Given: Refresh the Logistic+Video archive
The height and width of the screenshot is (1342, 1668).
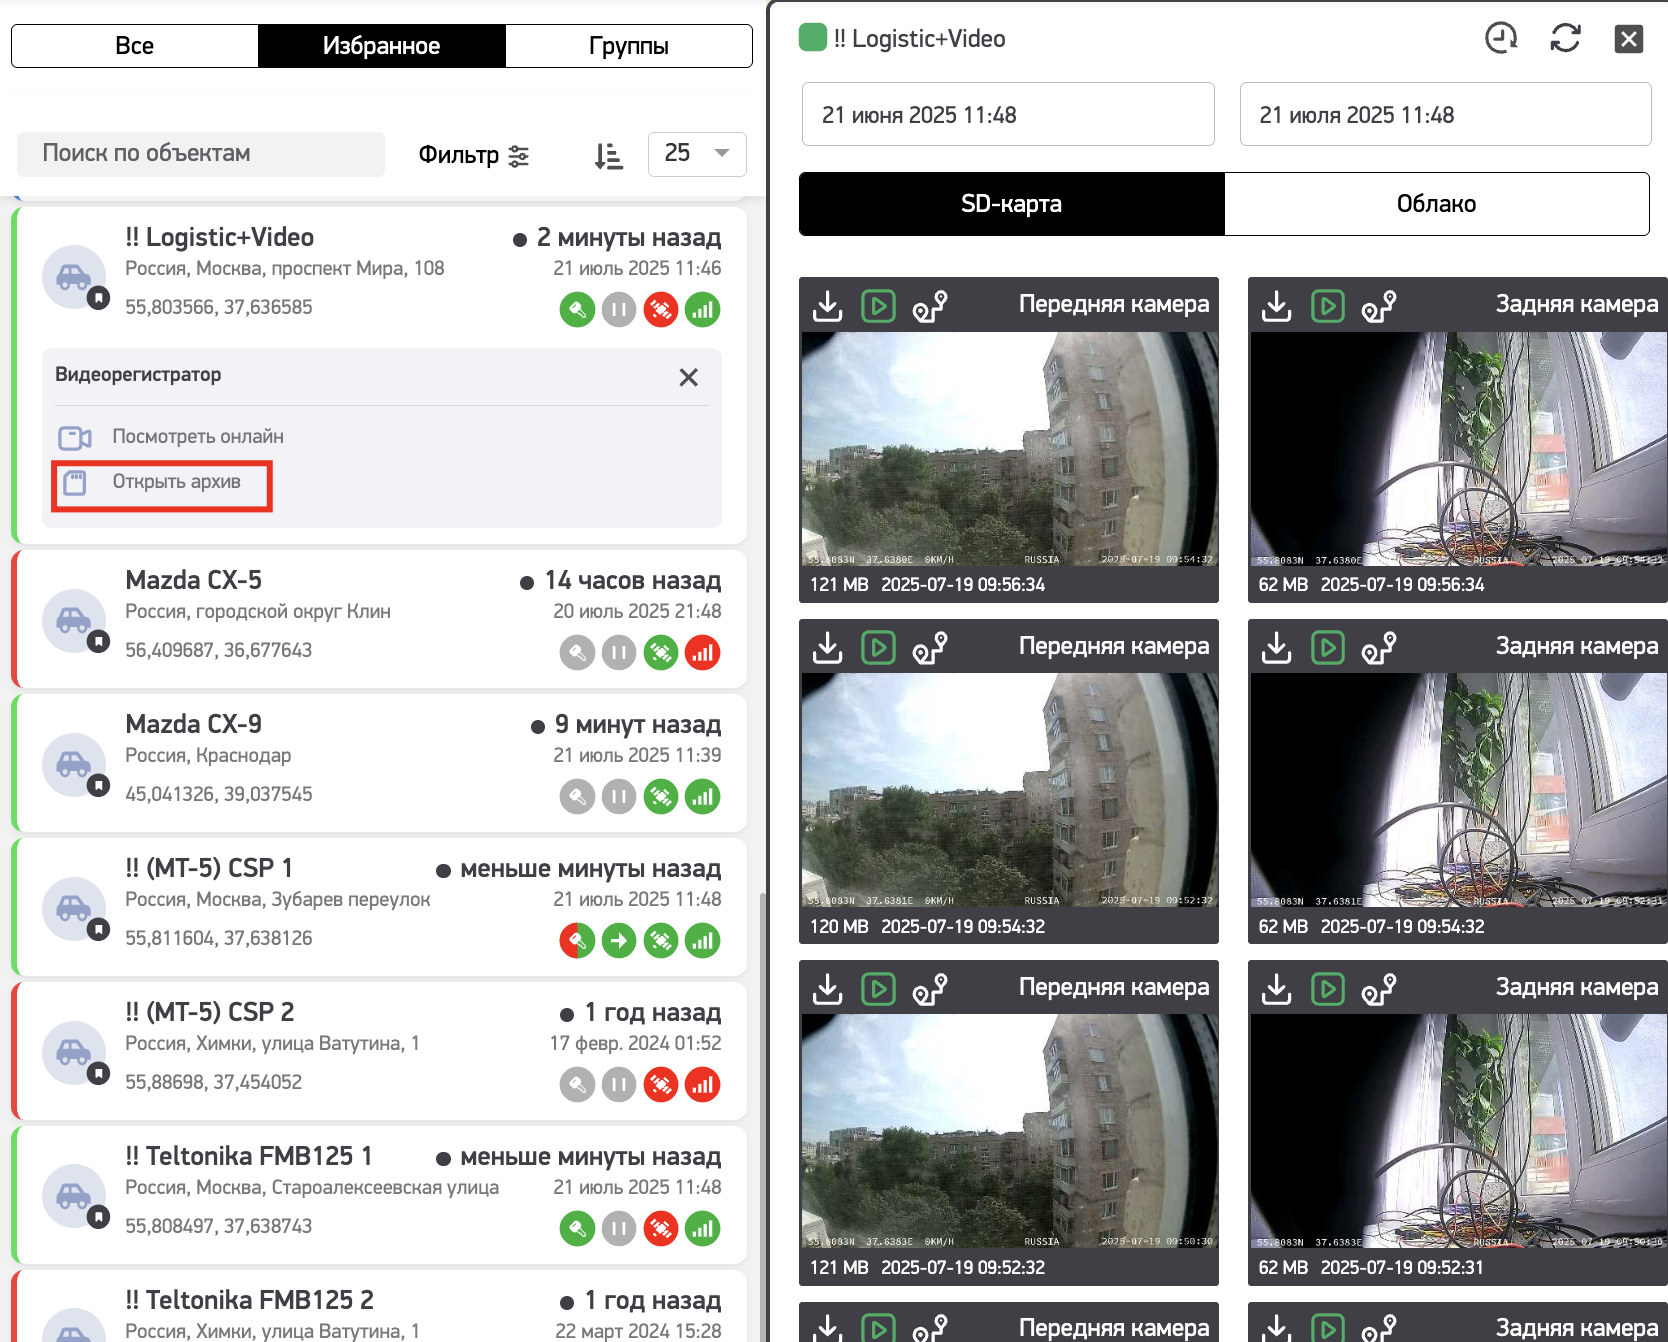Looking at the screenshot, I should [x=1566, y=39].
